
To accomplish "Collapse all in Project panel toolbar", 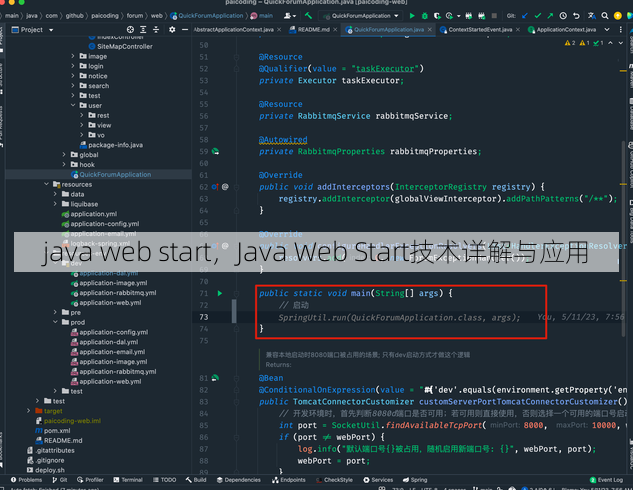I will (156, 29).
